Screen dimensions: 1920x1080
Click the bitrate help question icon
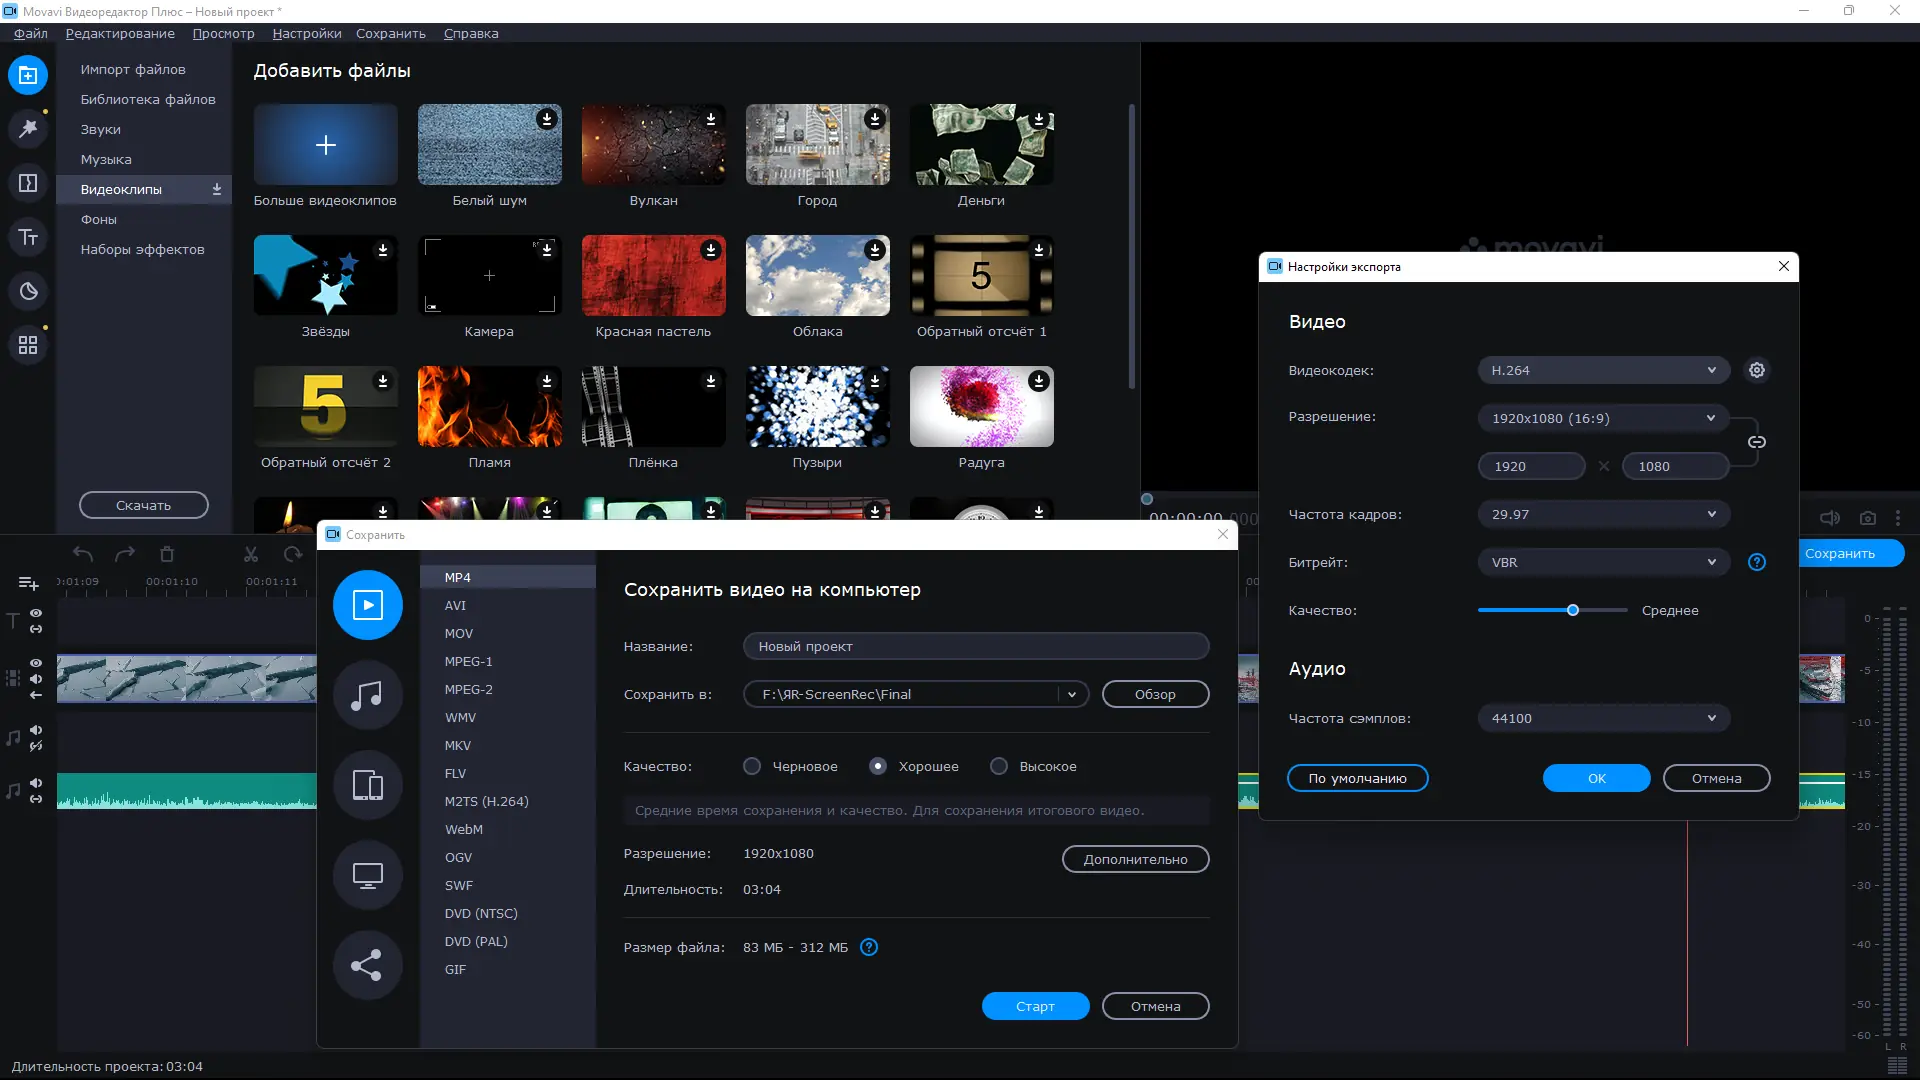(x=1757, y=563)
